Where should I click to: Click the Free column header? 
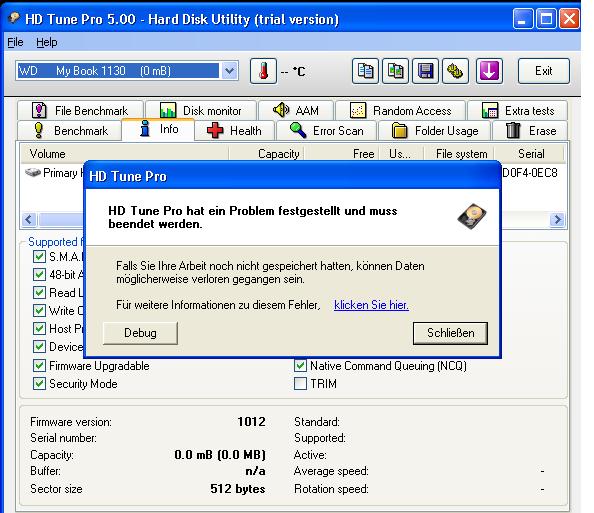point(341,154)
